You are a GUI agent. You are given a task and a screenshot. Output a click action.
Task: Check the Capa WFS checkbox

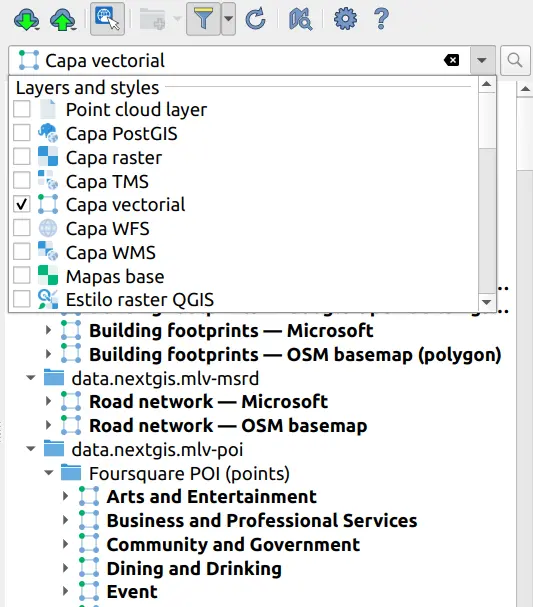click(x=22, y=228)
